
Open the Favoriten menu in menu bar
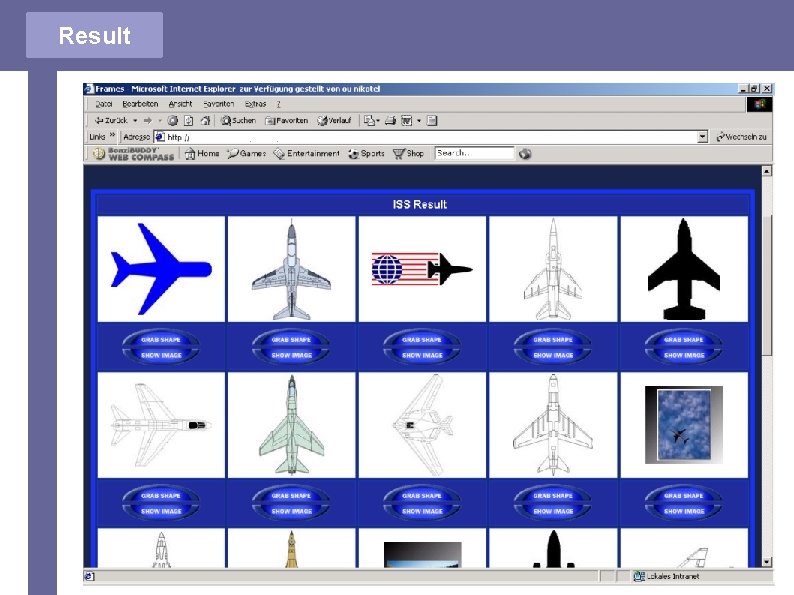pos(218,104)
